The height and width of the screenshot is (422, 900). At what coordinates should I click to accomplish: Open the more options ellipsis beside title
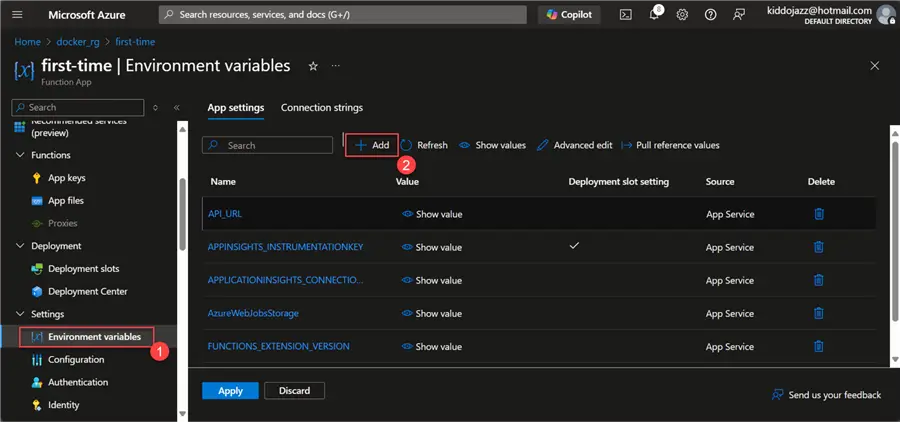335,66
